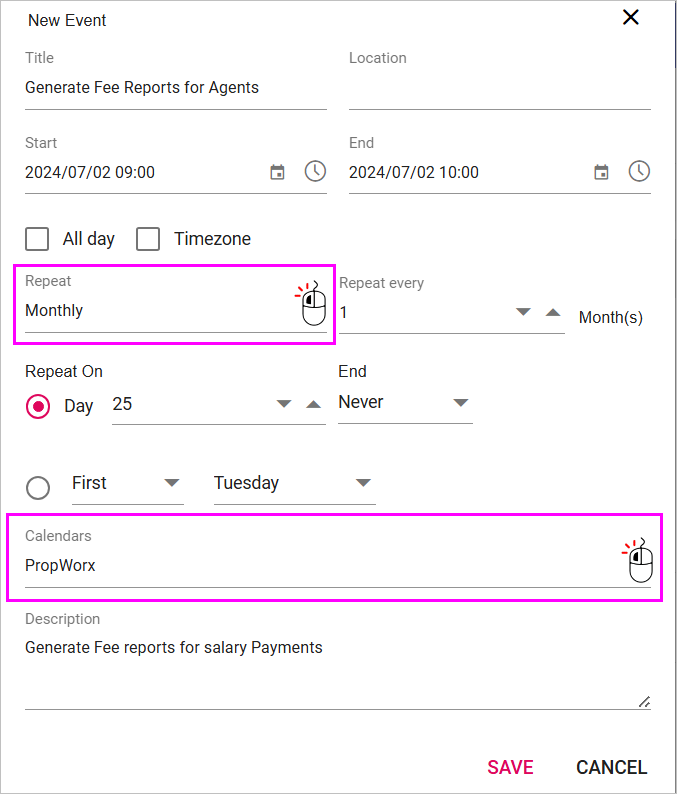Open the End date calendar picker icon
Screen dimensions: 677x794
tap(601, 172)
